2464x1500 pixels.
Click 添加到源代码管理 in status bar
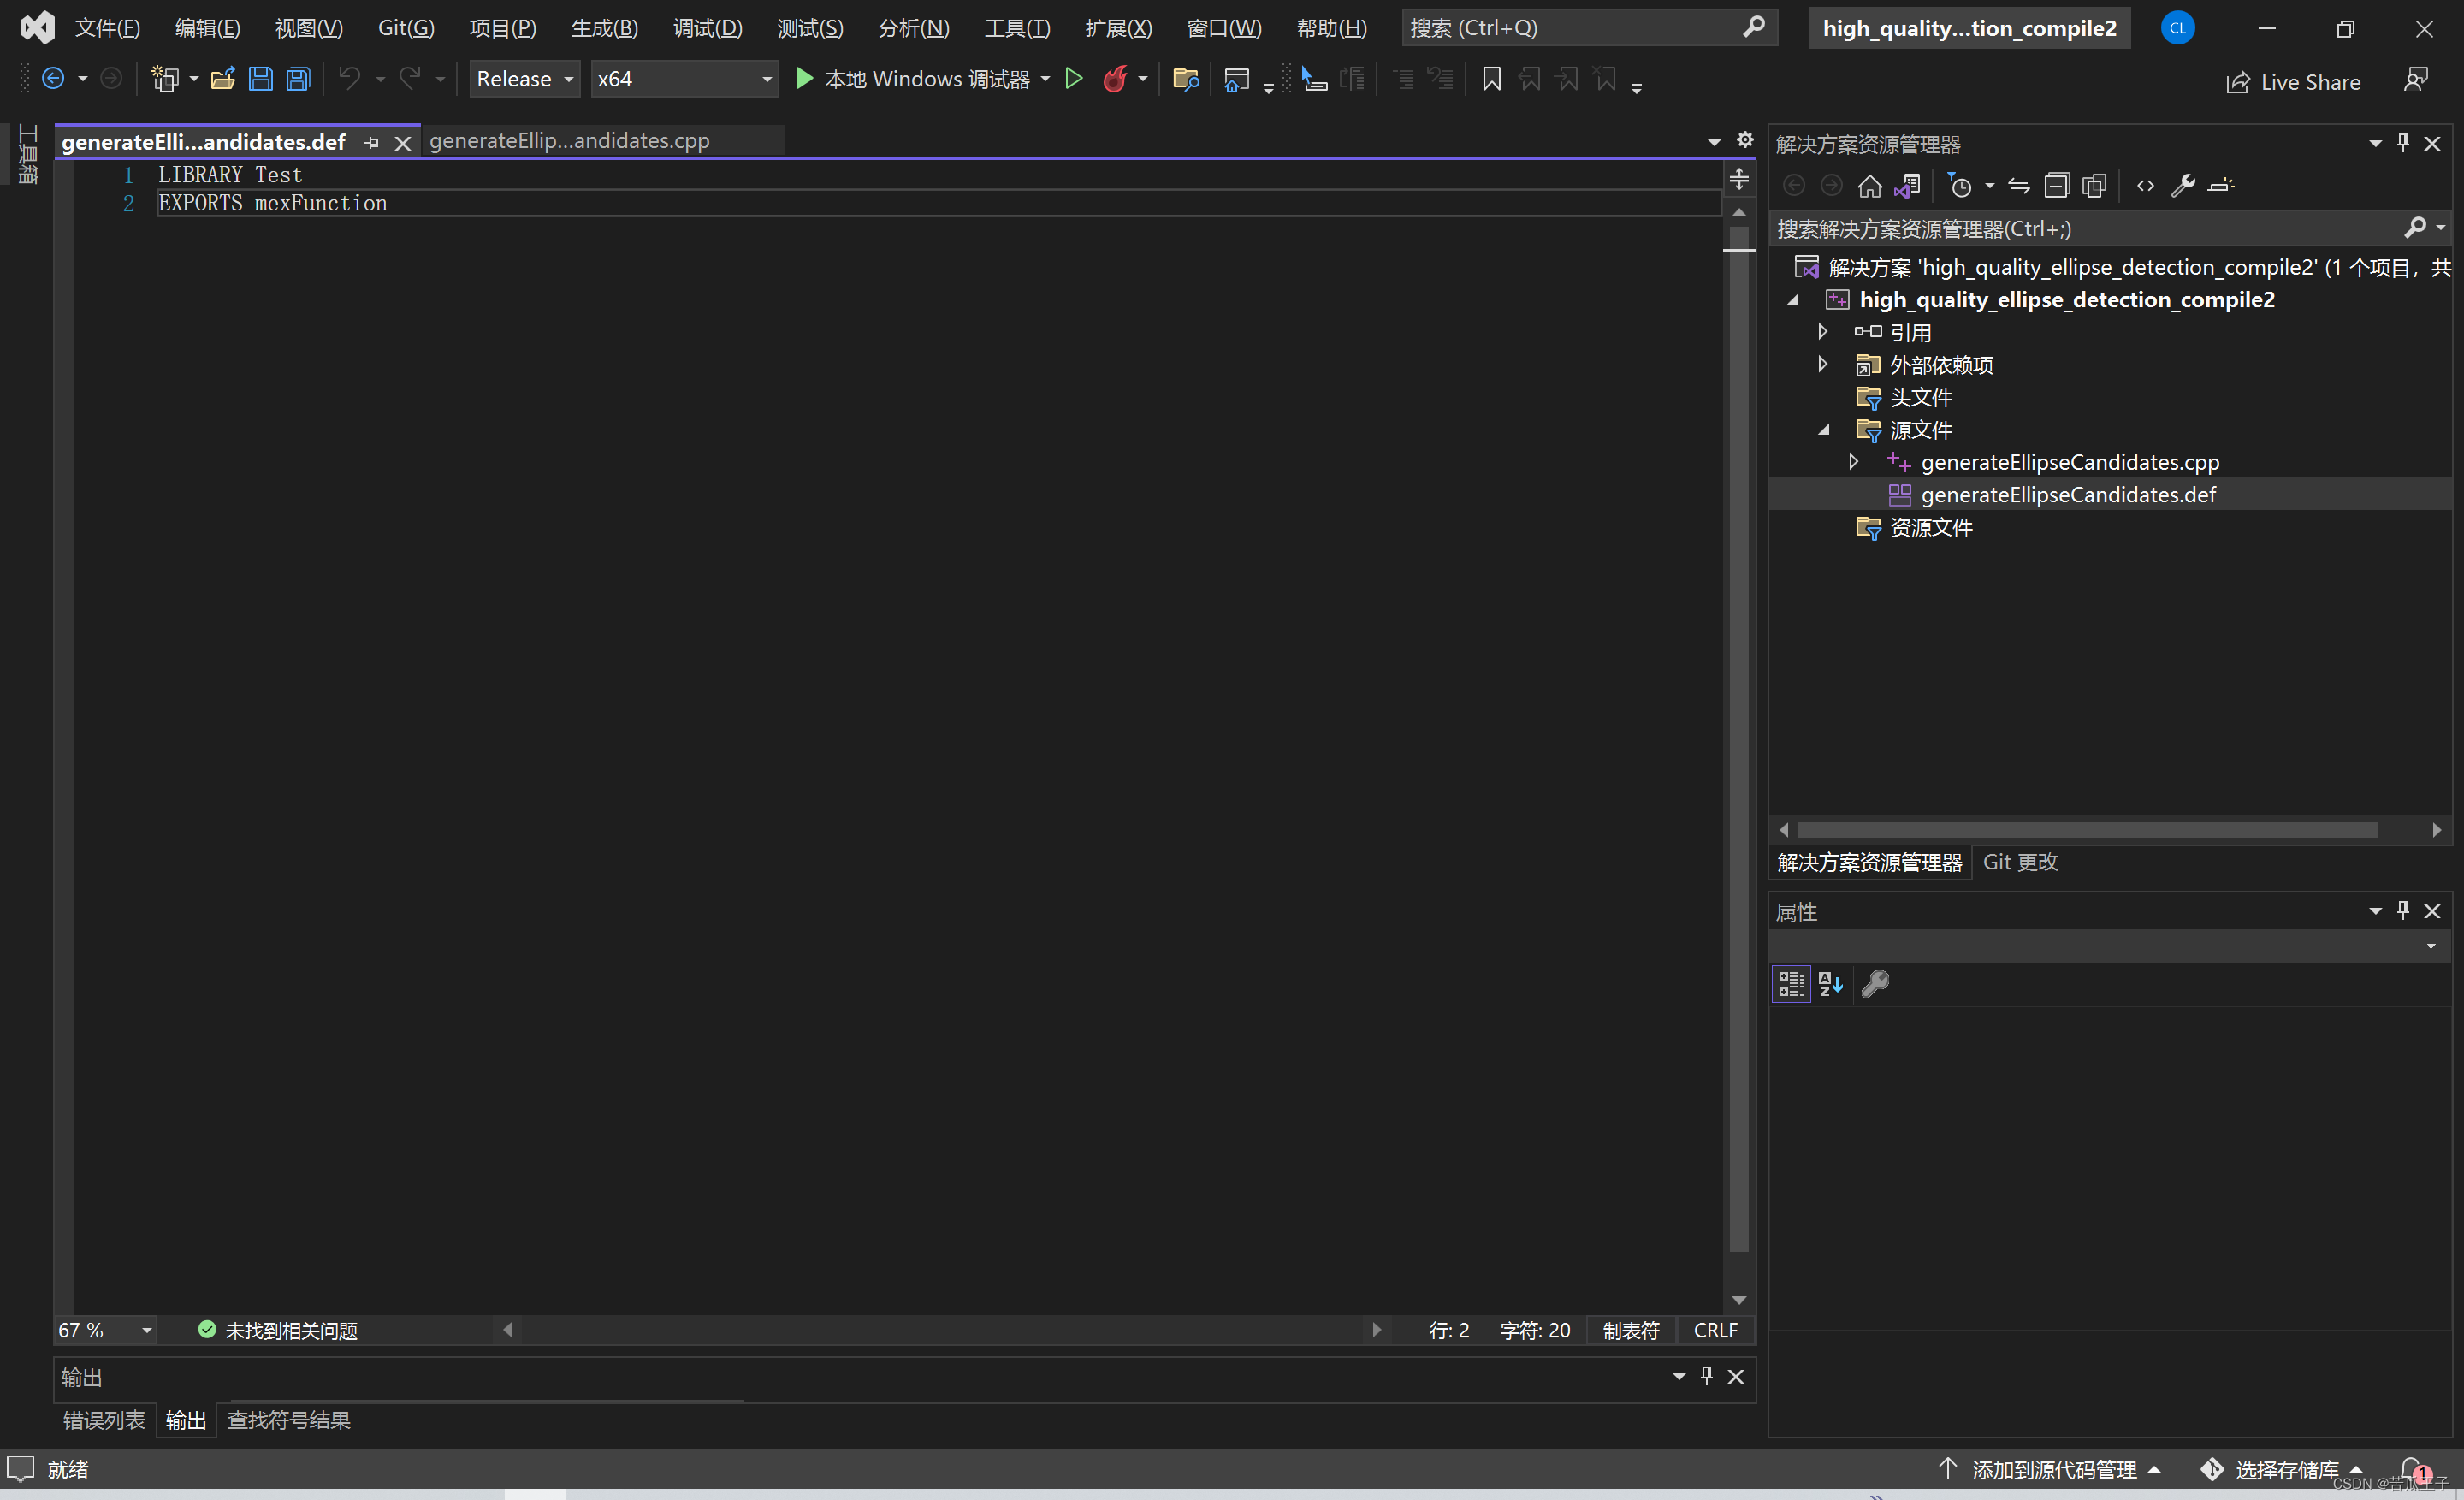[x=2054, y=1469]
